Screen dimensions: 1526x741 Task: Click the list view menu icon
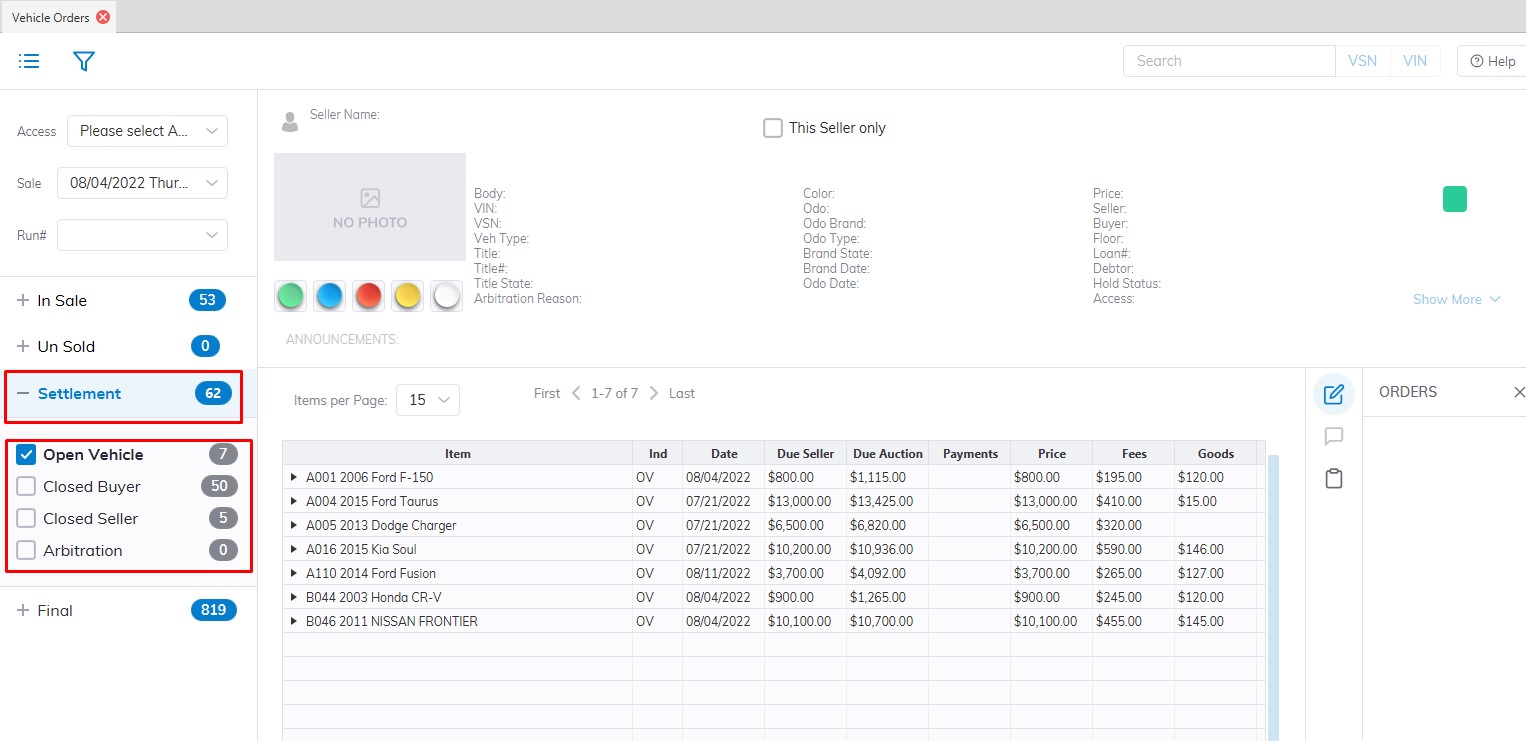click(x=29, y=61)
